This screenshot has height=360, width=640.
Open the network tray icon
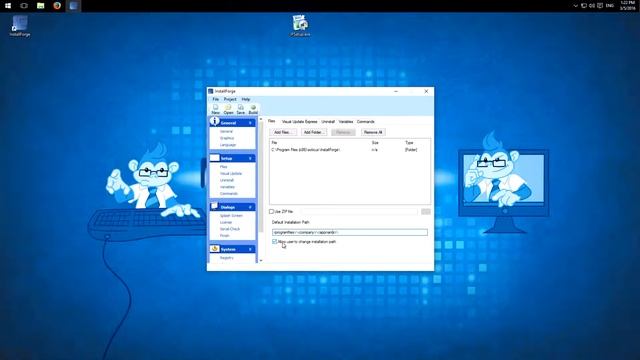(x=584, y=6)
